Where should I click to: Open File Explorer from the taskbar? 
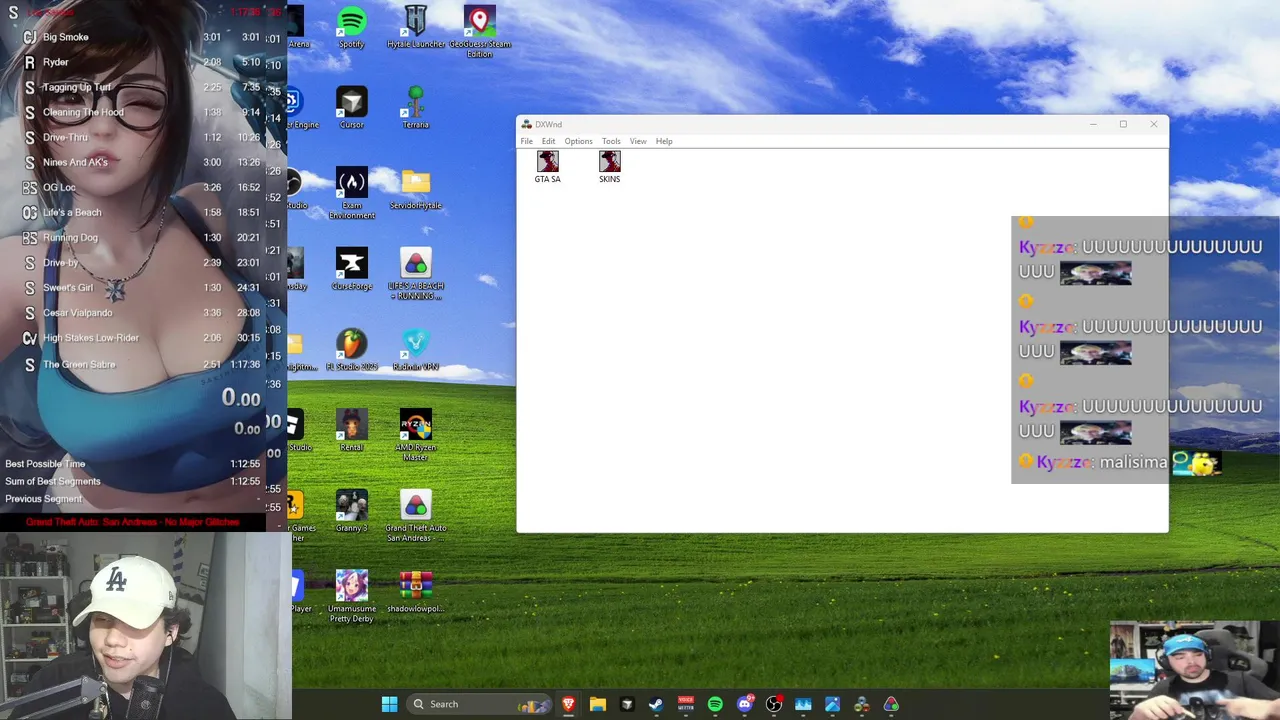point(597,704)
